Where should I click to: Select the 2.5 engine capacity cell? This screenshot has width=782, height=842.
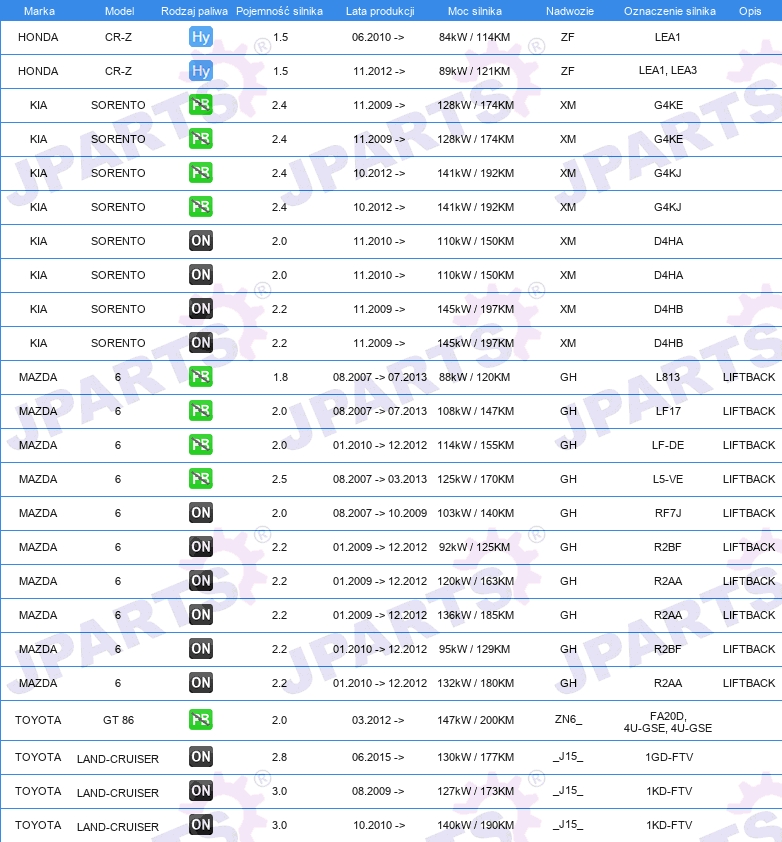coord(279,479)
